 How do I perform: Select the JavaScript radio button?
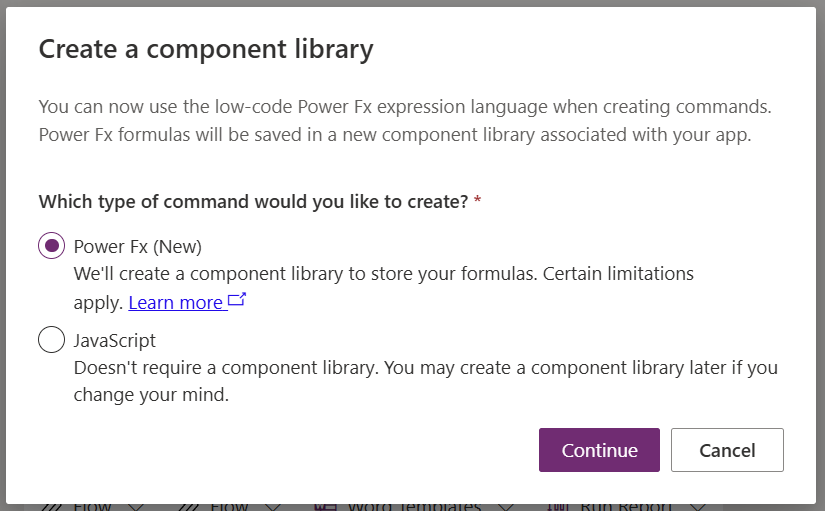coord(51,340)
